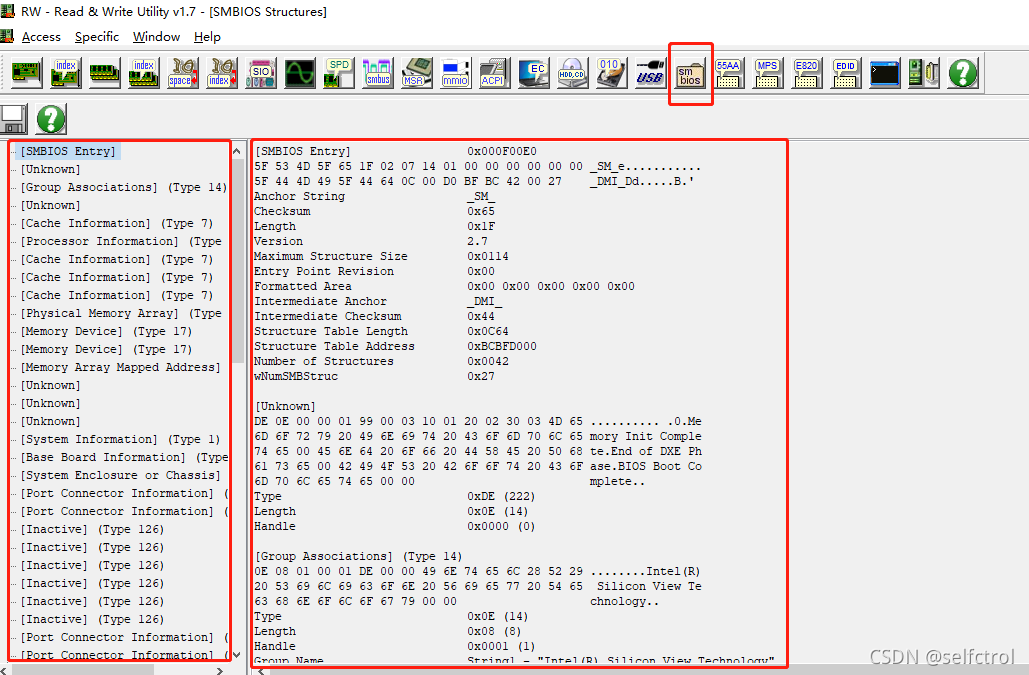Image resolution: width=1029 pixels, height=675 pixels.
Task: Click the tree's vertical scrollbar up arrow
Action: [x=238, y=152]
